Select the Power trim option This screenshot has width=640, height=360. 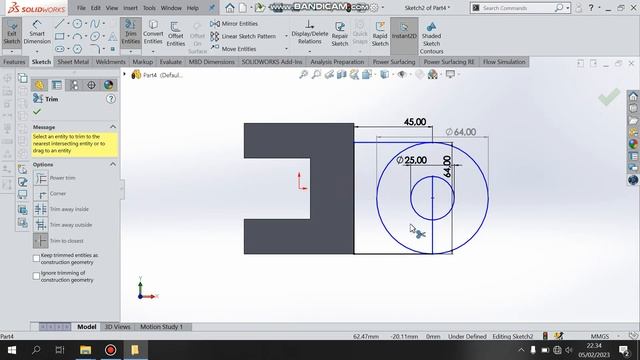(x=41, y=178)
